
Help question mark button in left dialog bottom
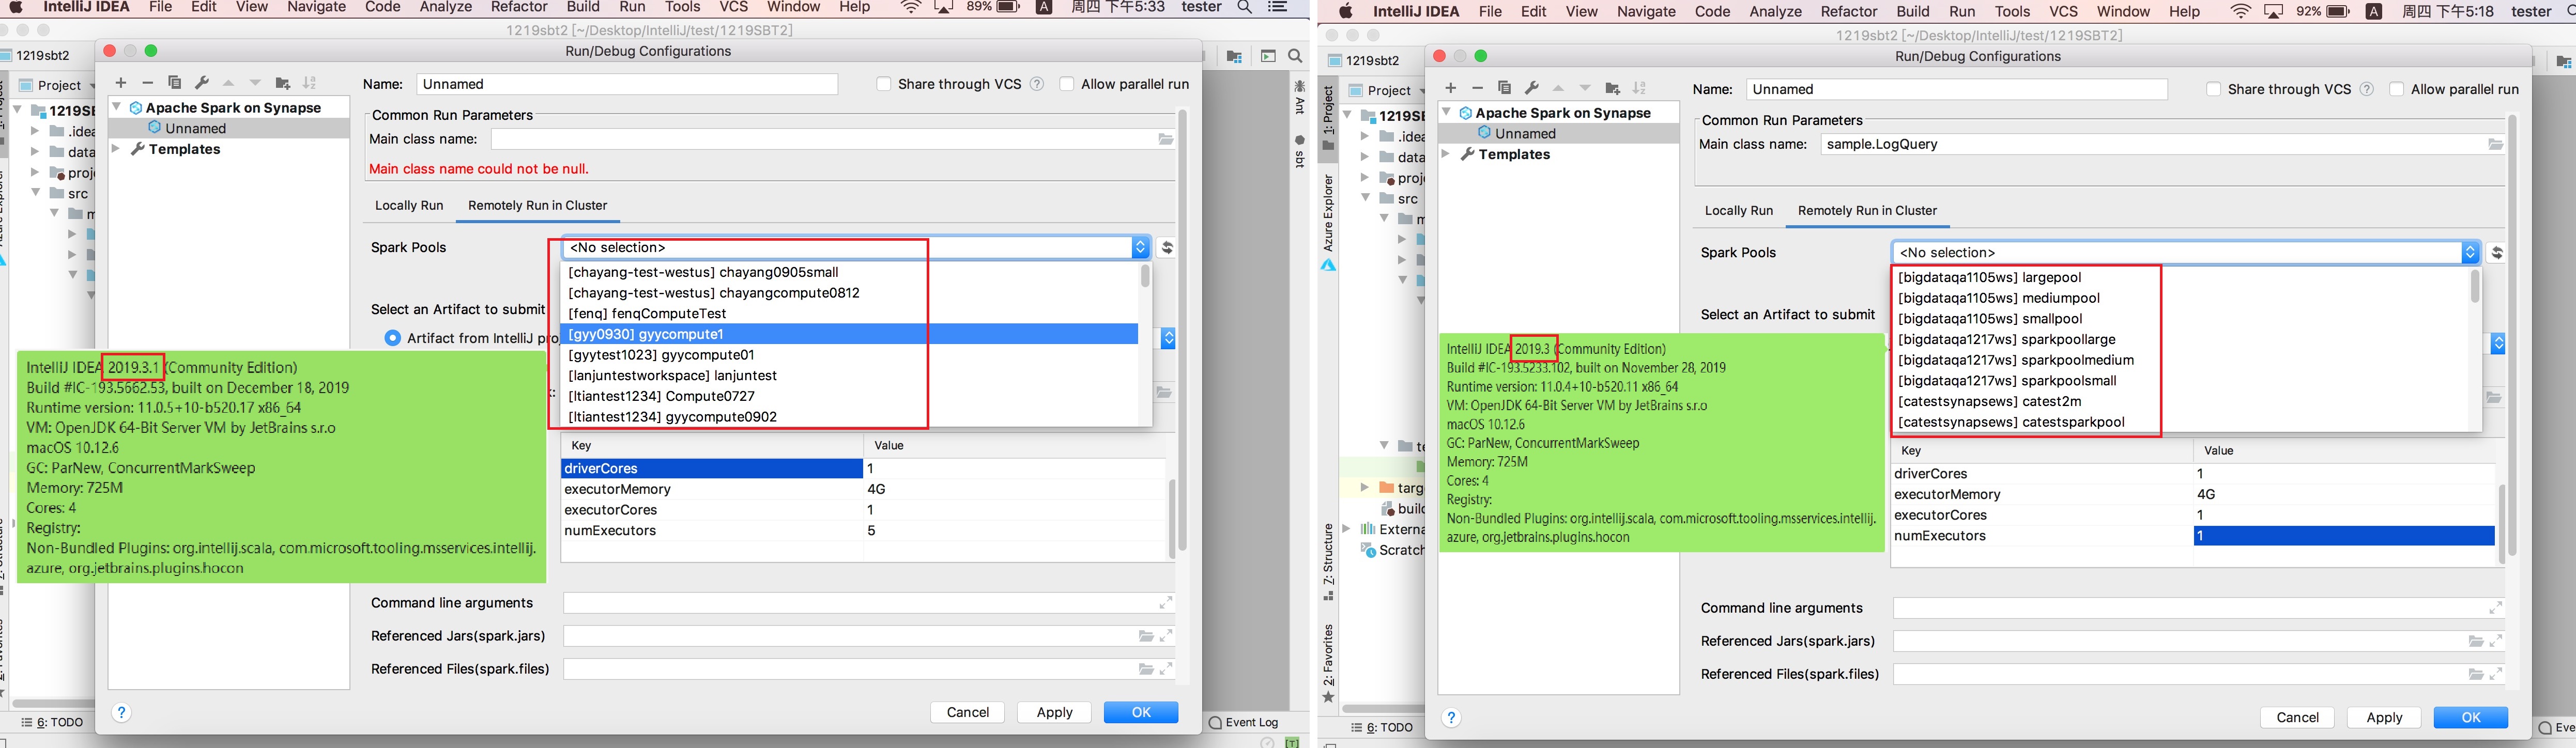click(121, 712)
